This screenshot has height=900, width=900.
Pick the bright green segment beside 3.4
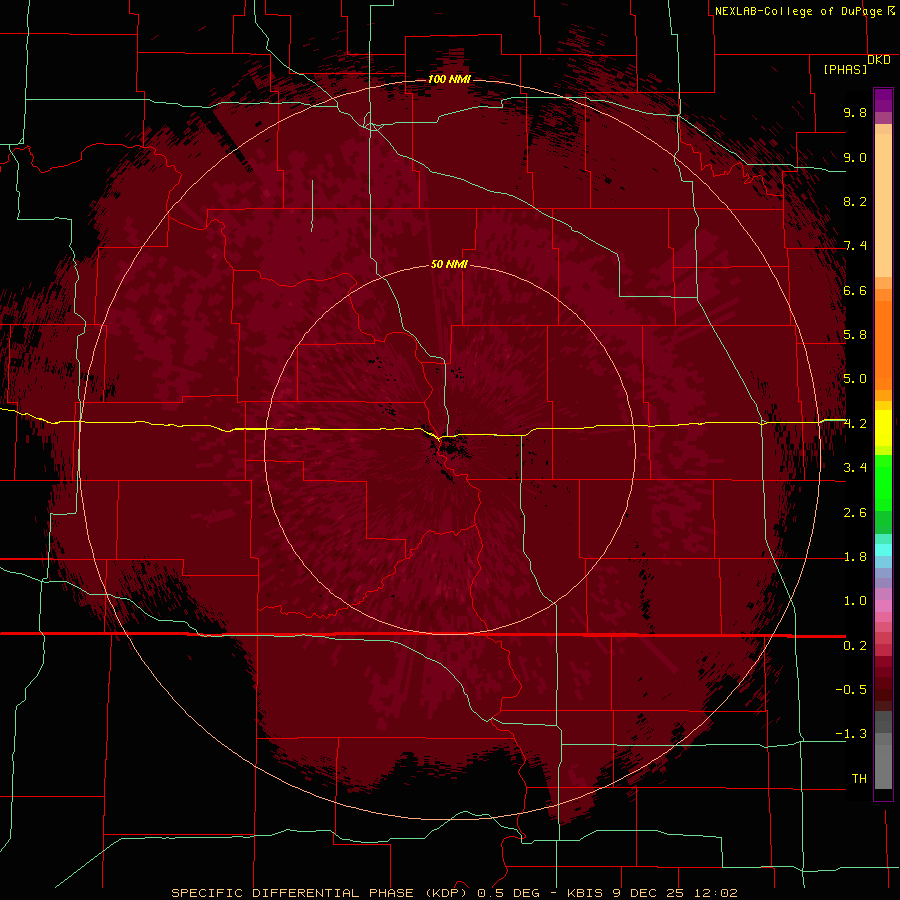point(883,482)
